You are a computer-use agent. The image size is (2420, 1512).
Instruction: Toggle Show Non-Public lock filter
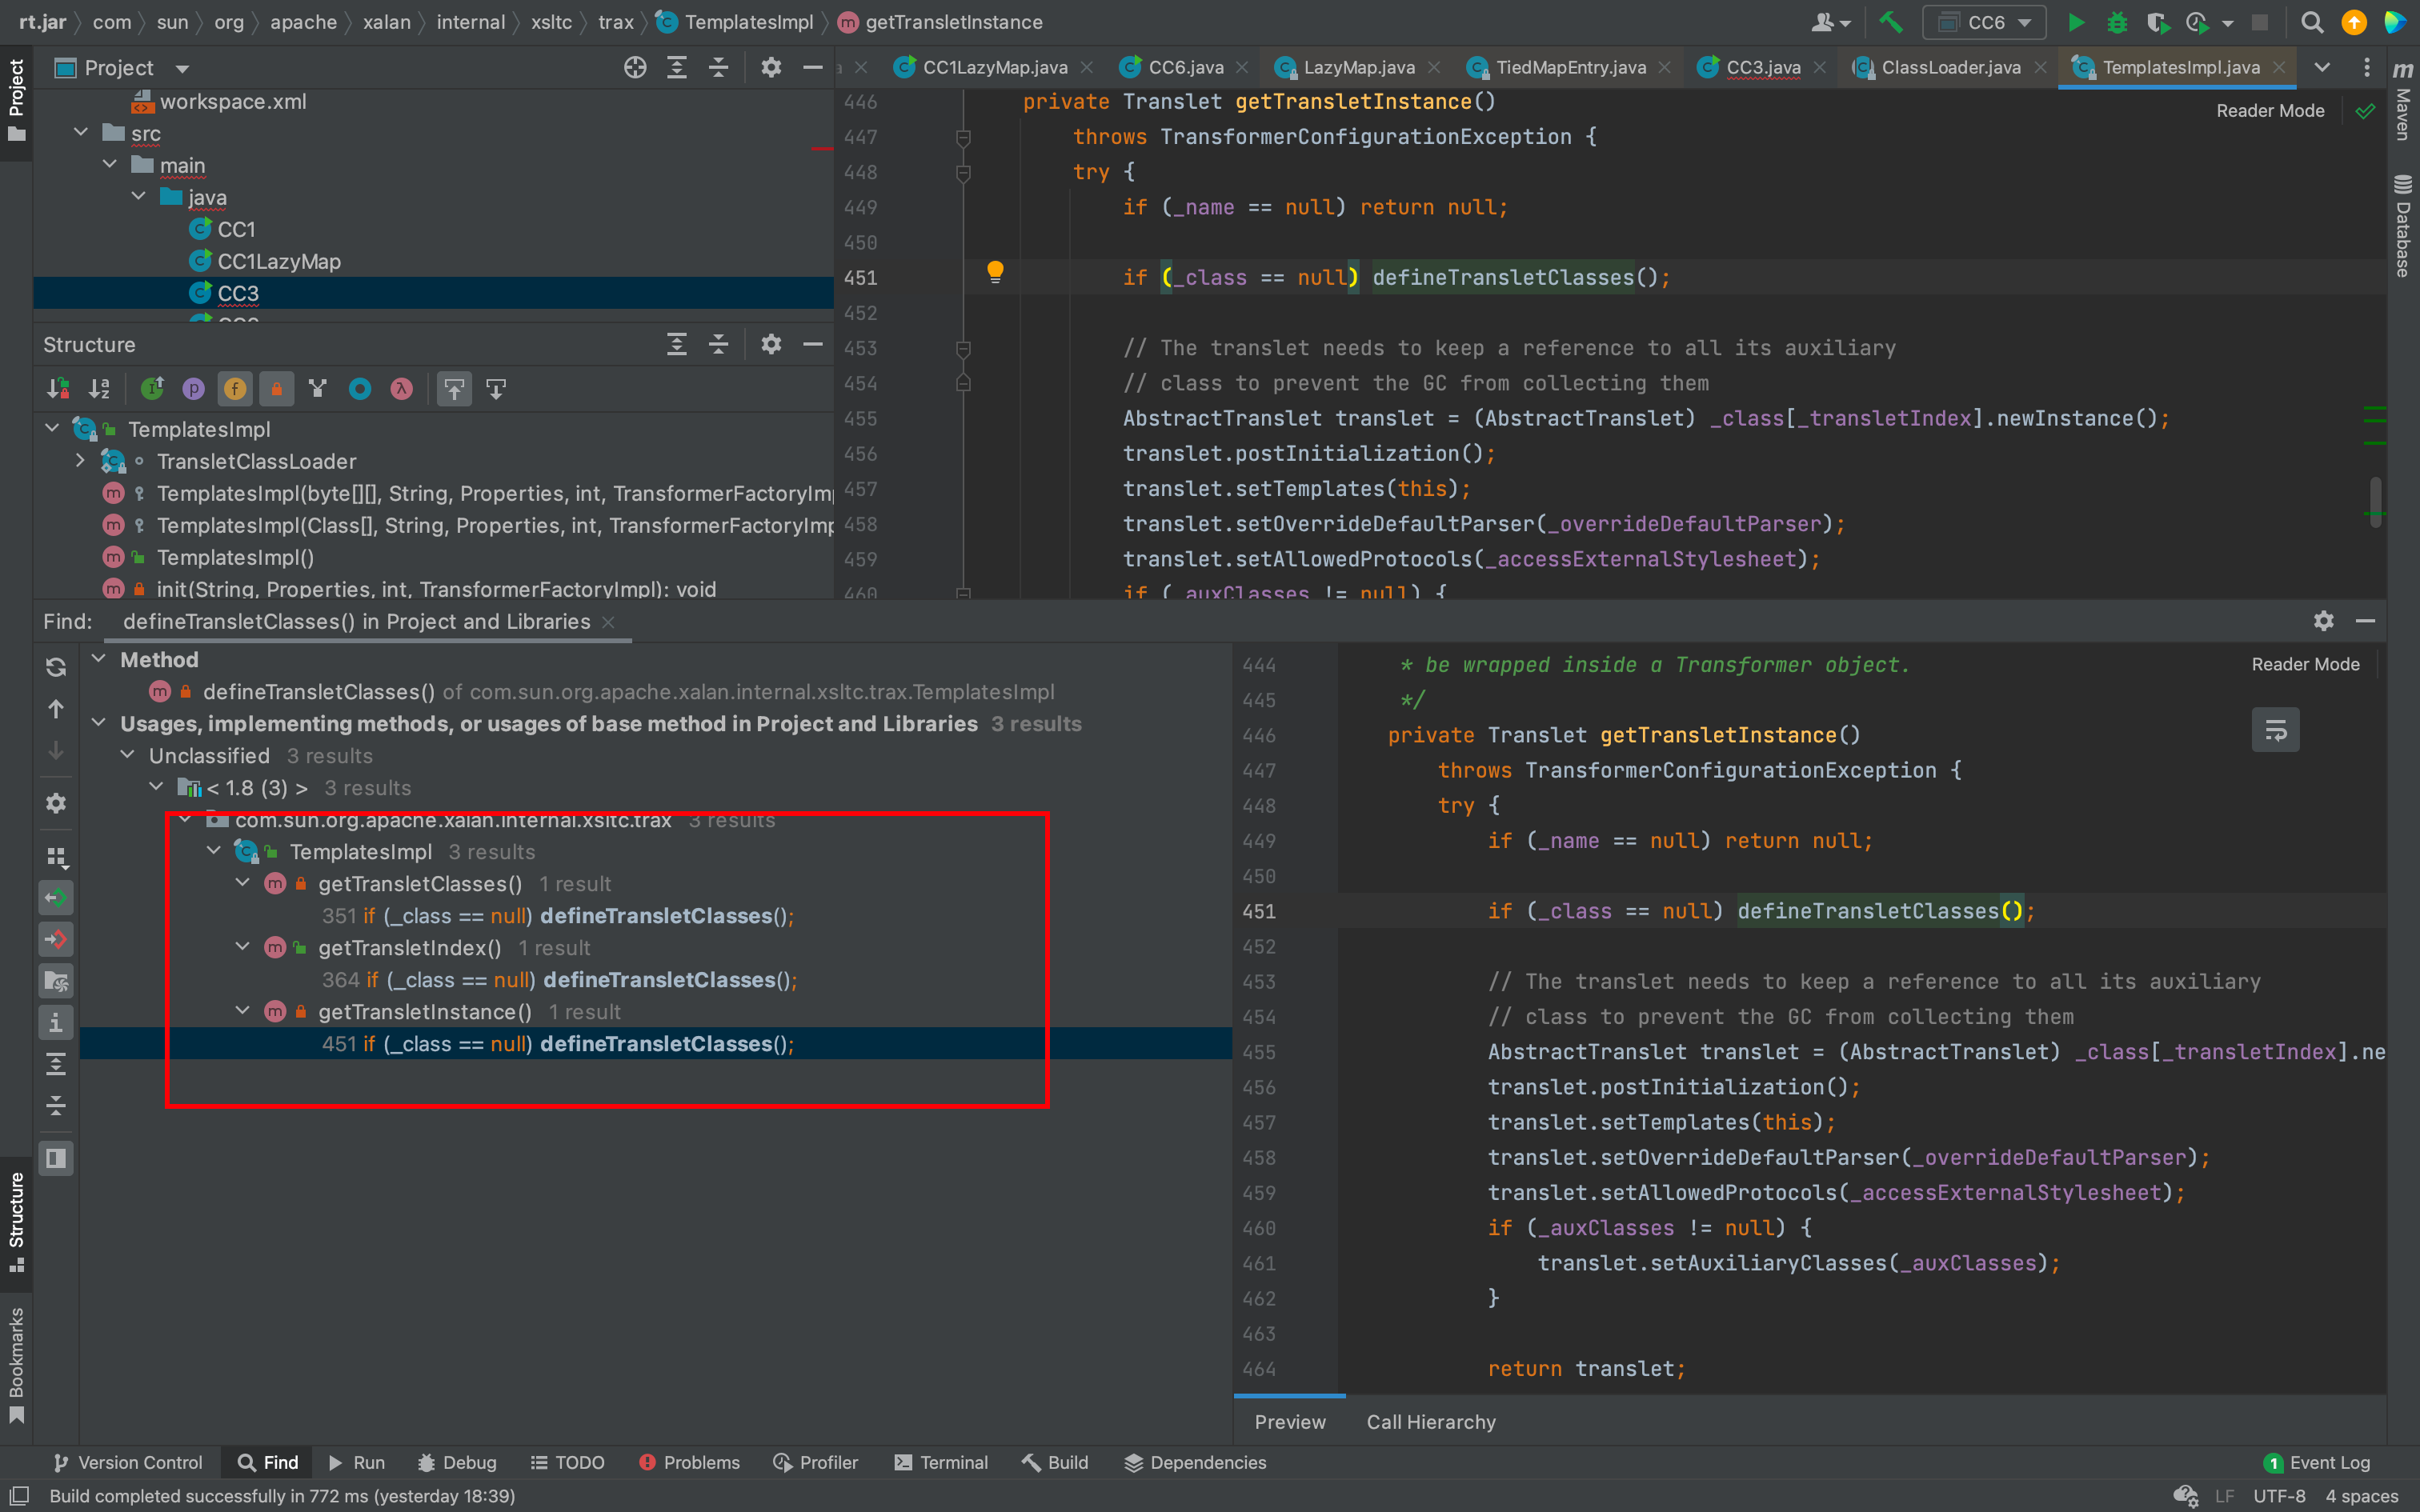(x=276, y=389)
